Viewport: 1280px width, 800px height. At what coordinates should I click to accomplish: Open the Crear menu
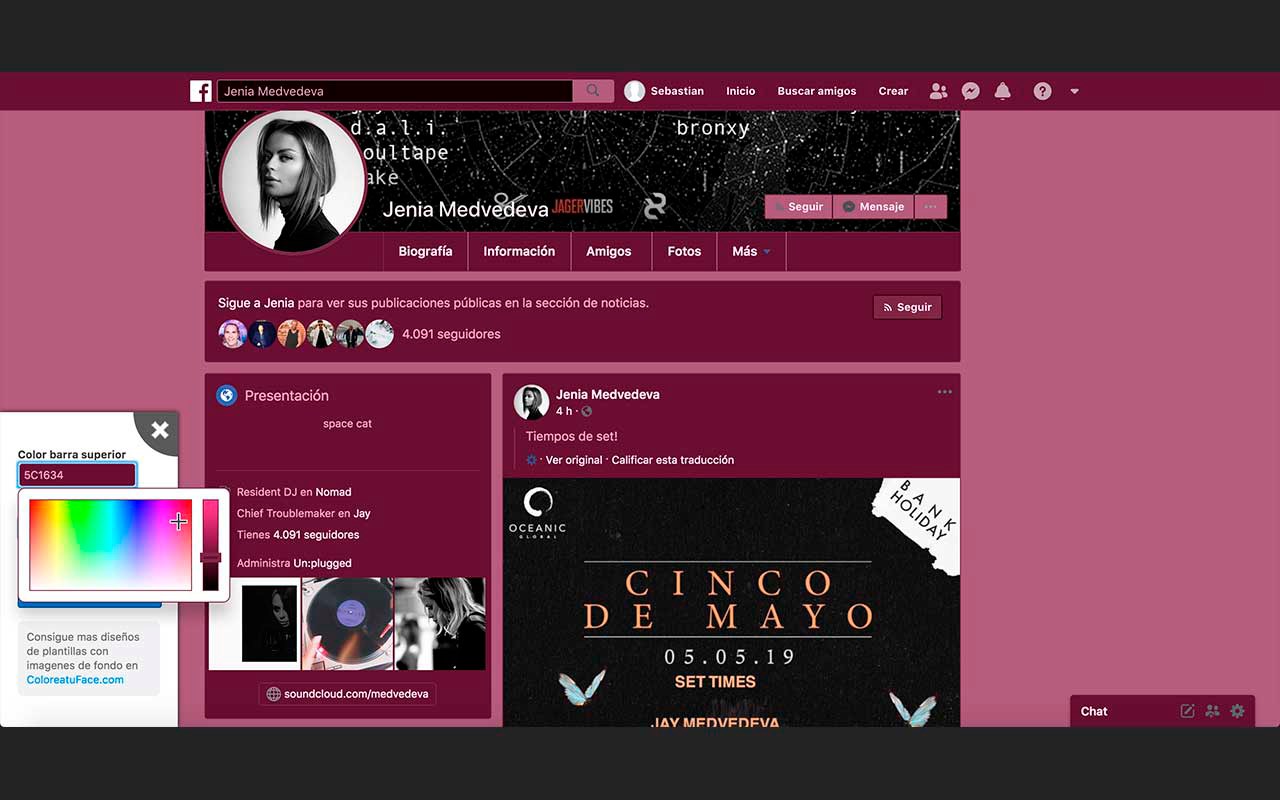pyautogui.click(x=893, y=91)
